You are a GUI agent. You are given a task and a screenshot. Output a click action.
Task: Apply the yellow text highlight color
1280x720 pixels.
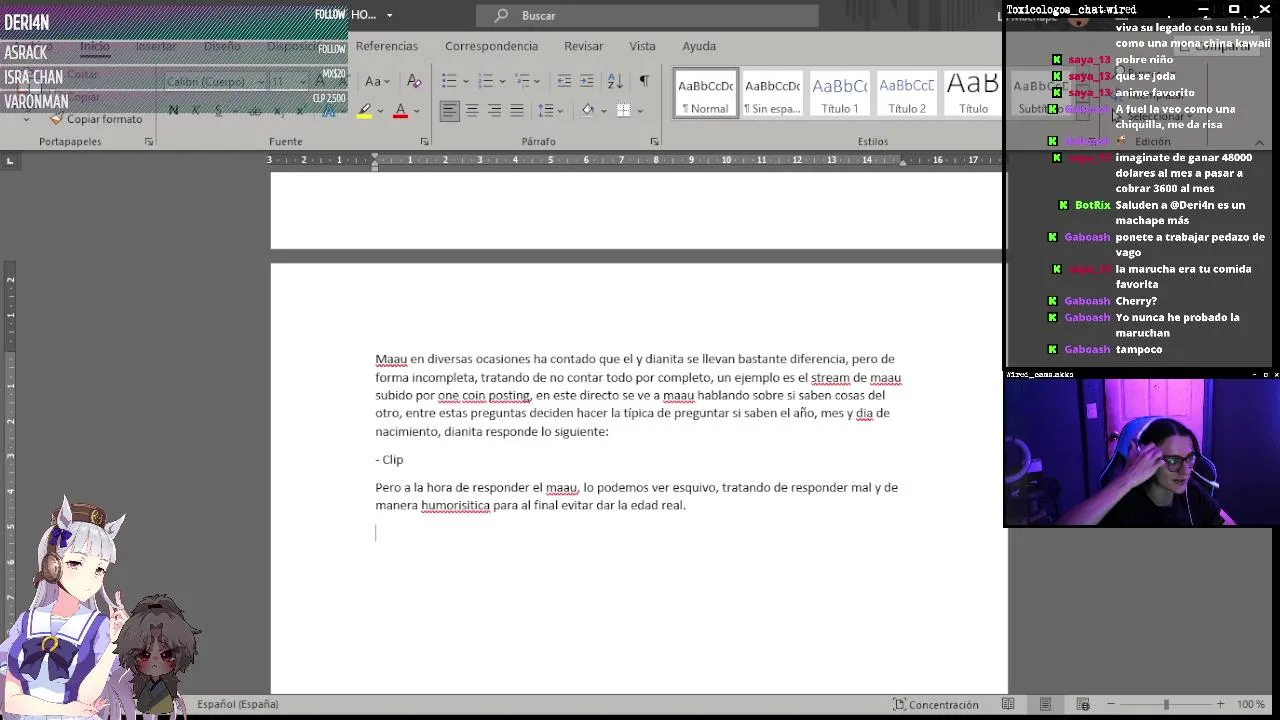point(364,111)
